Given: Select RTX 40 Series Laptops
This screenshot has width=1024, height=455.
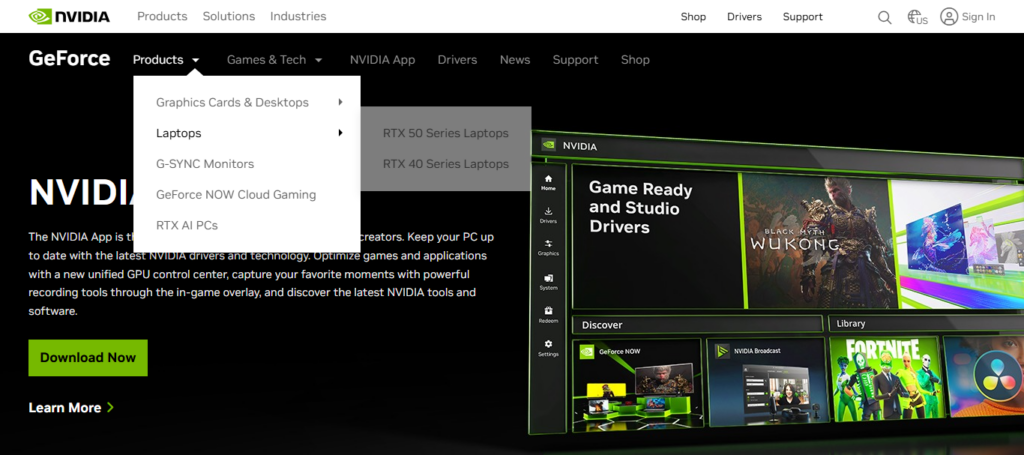Looking at the screenshot, I should point(445,164).
